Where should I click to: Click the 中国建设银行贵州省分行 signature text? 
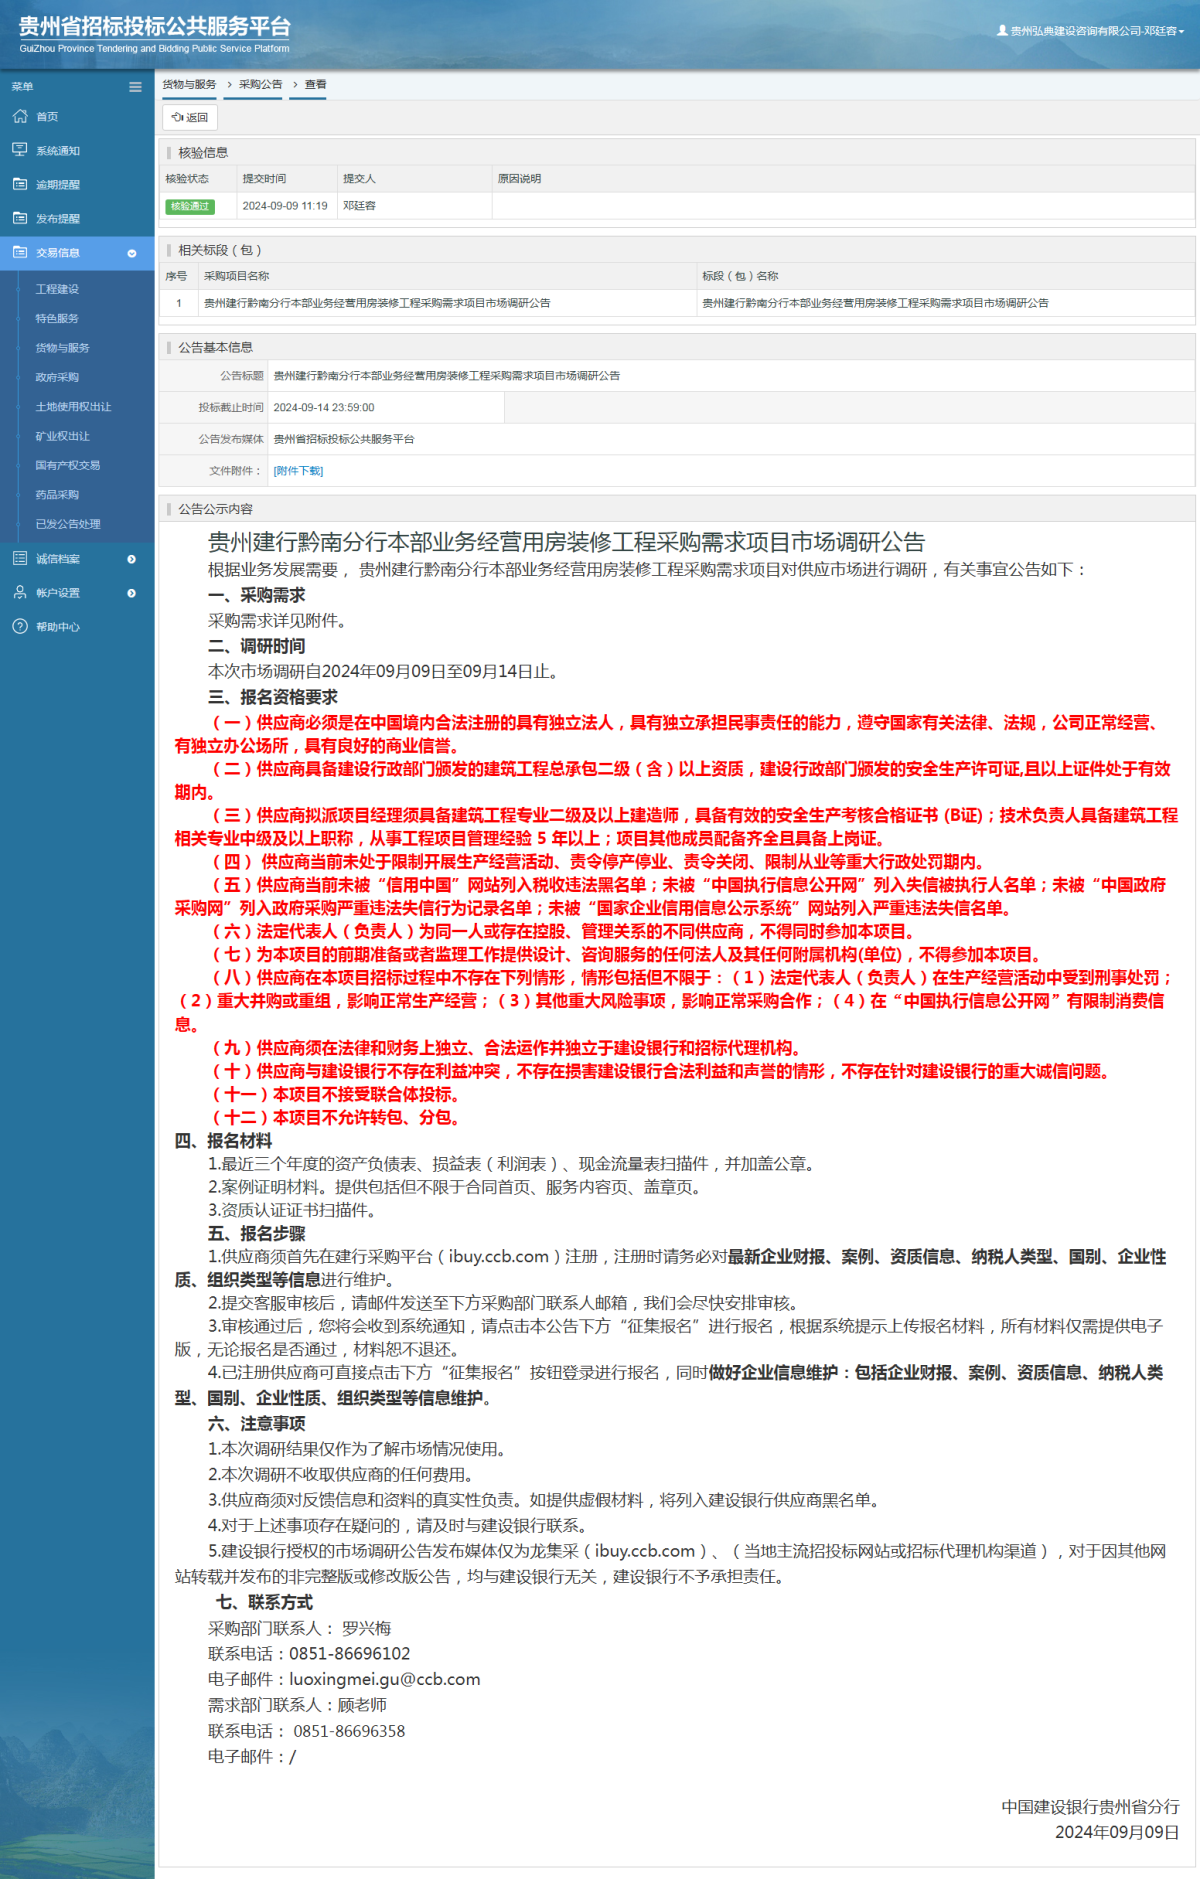(x=1090, y=1807)
